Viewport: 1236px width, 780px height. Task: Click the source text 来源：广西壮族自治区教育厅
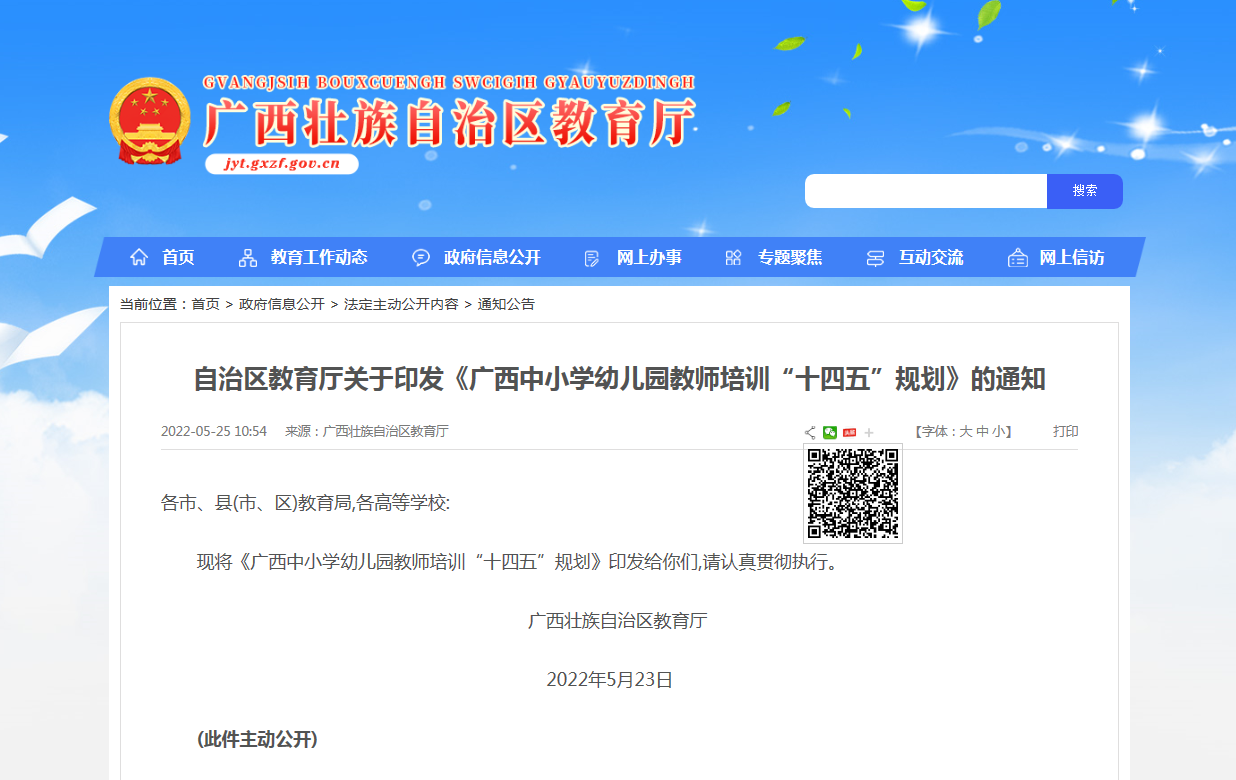coord(367,432)
